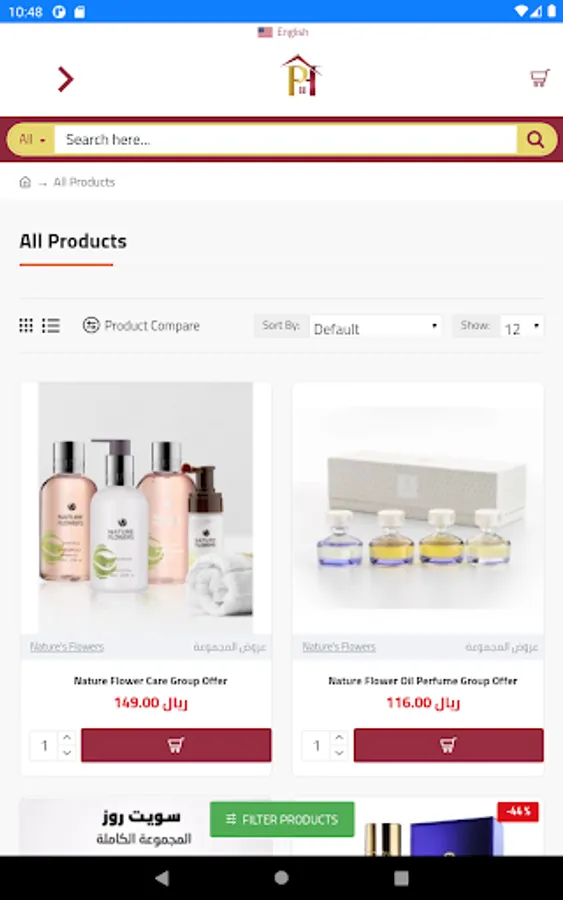Expand the All category dropdown in search

tap(32, 139)
